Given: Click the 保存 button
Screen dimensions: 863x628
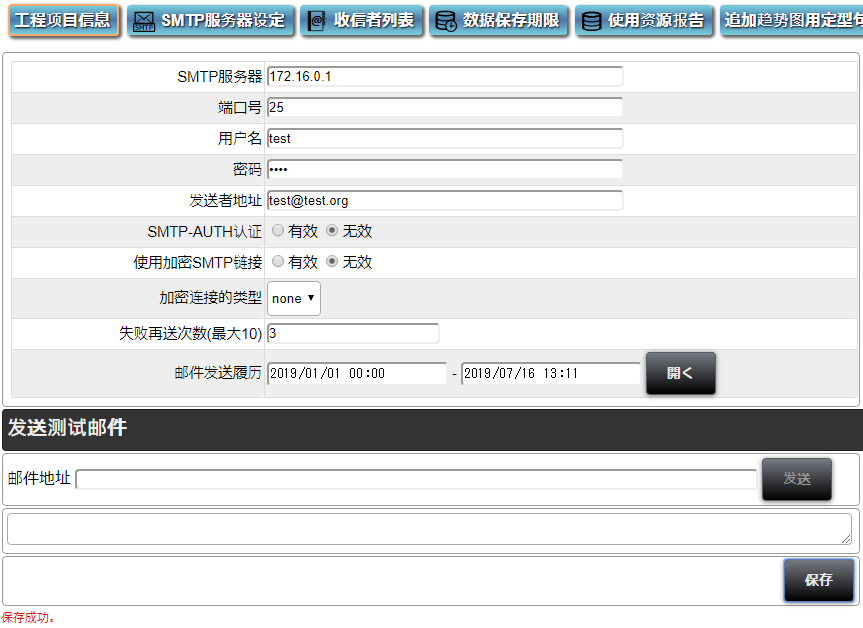Looking at the screenshot, I should pyautogui.click(x=818, y=580).
